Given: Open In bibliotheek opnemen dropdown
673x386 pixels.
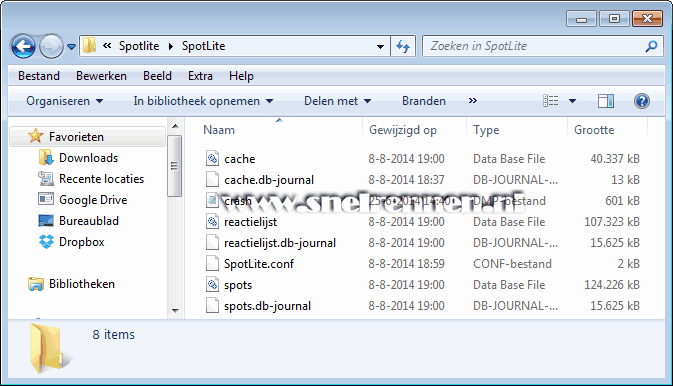Looking at the screenshot, I should [x=203, y=101].
